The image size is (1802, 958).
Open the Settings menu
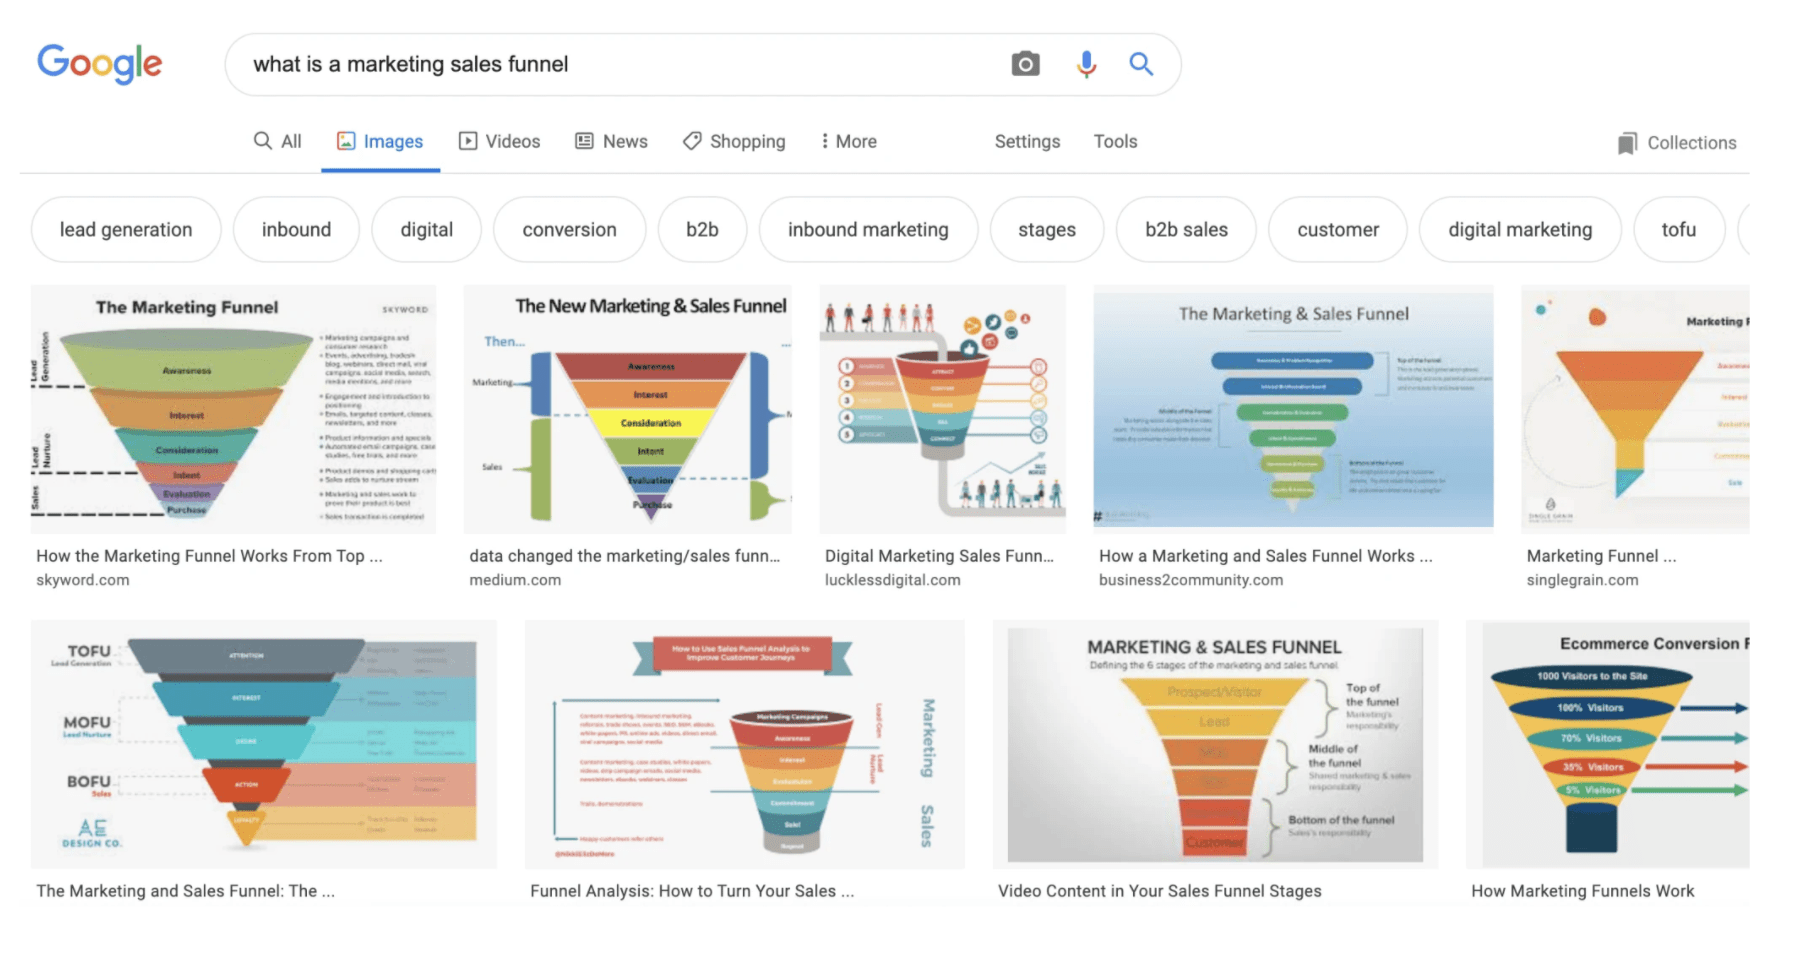(1027, 141)
